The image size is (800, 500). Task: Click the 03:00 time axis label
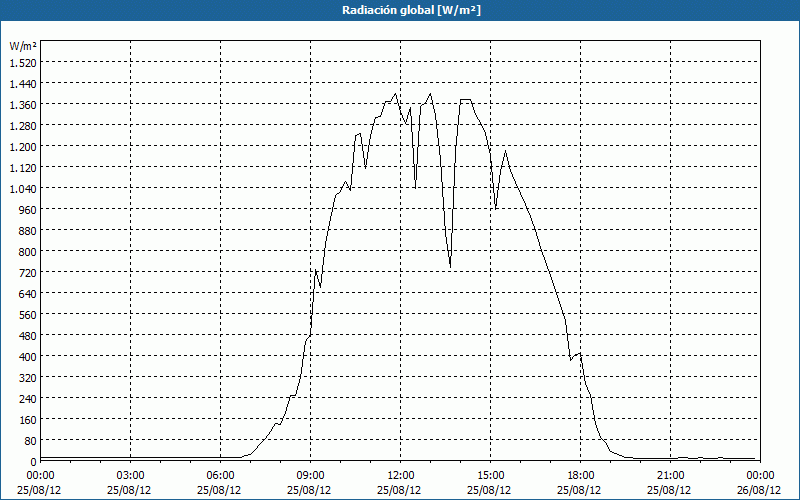[130, 476]
